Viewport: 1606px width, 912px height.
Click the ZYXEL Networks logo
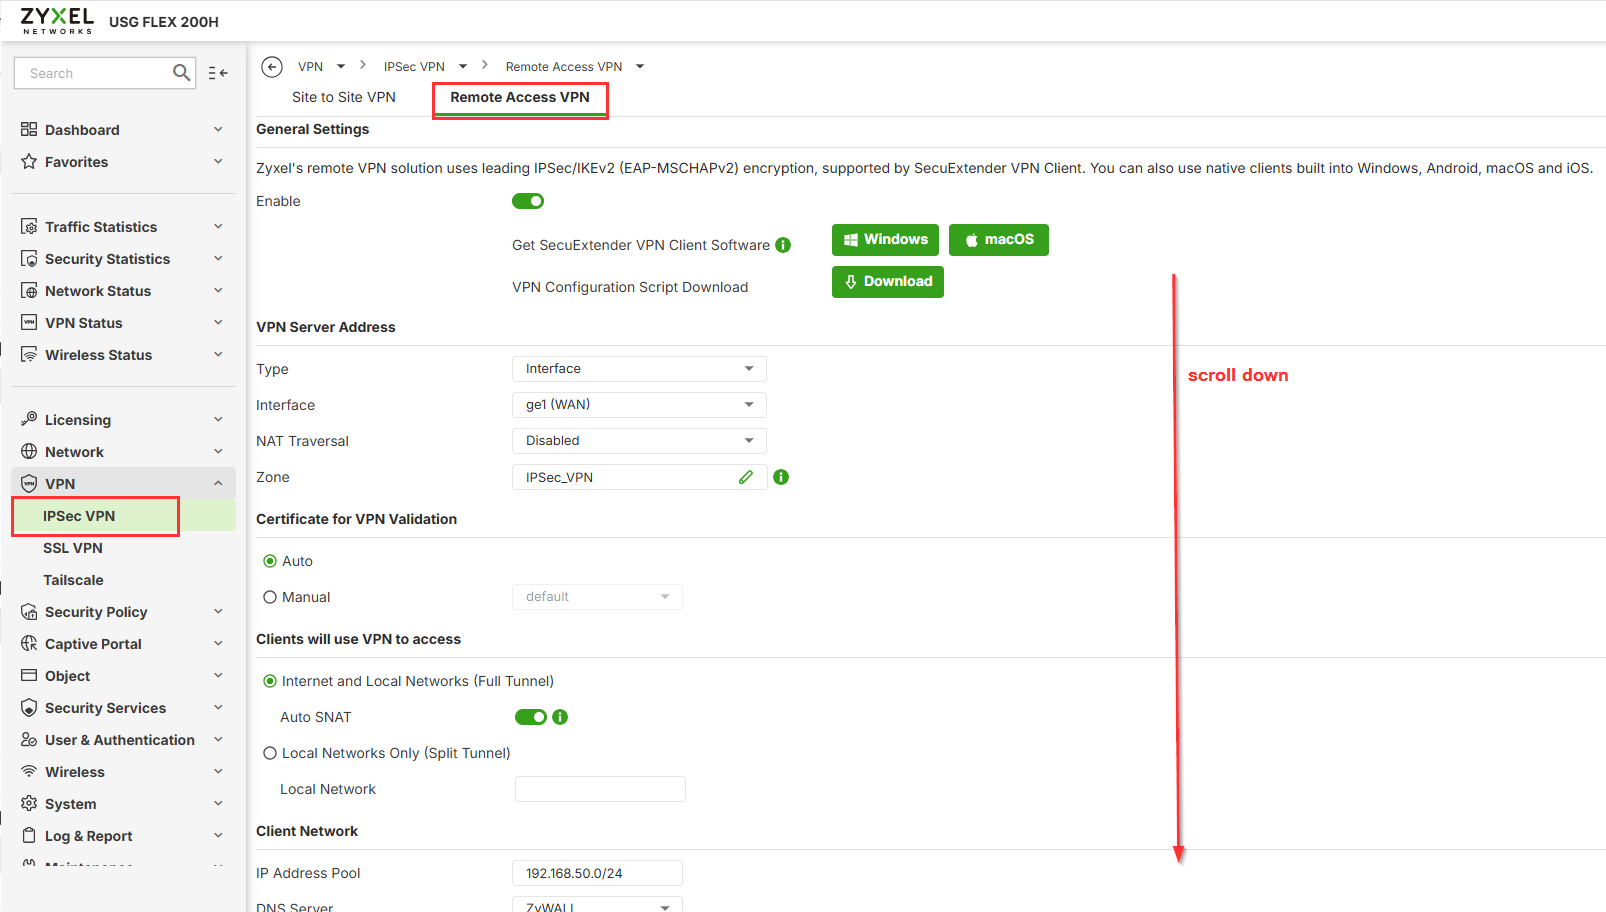click(x=57, y=21)
